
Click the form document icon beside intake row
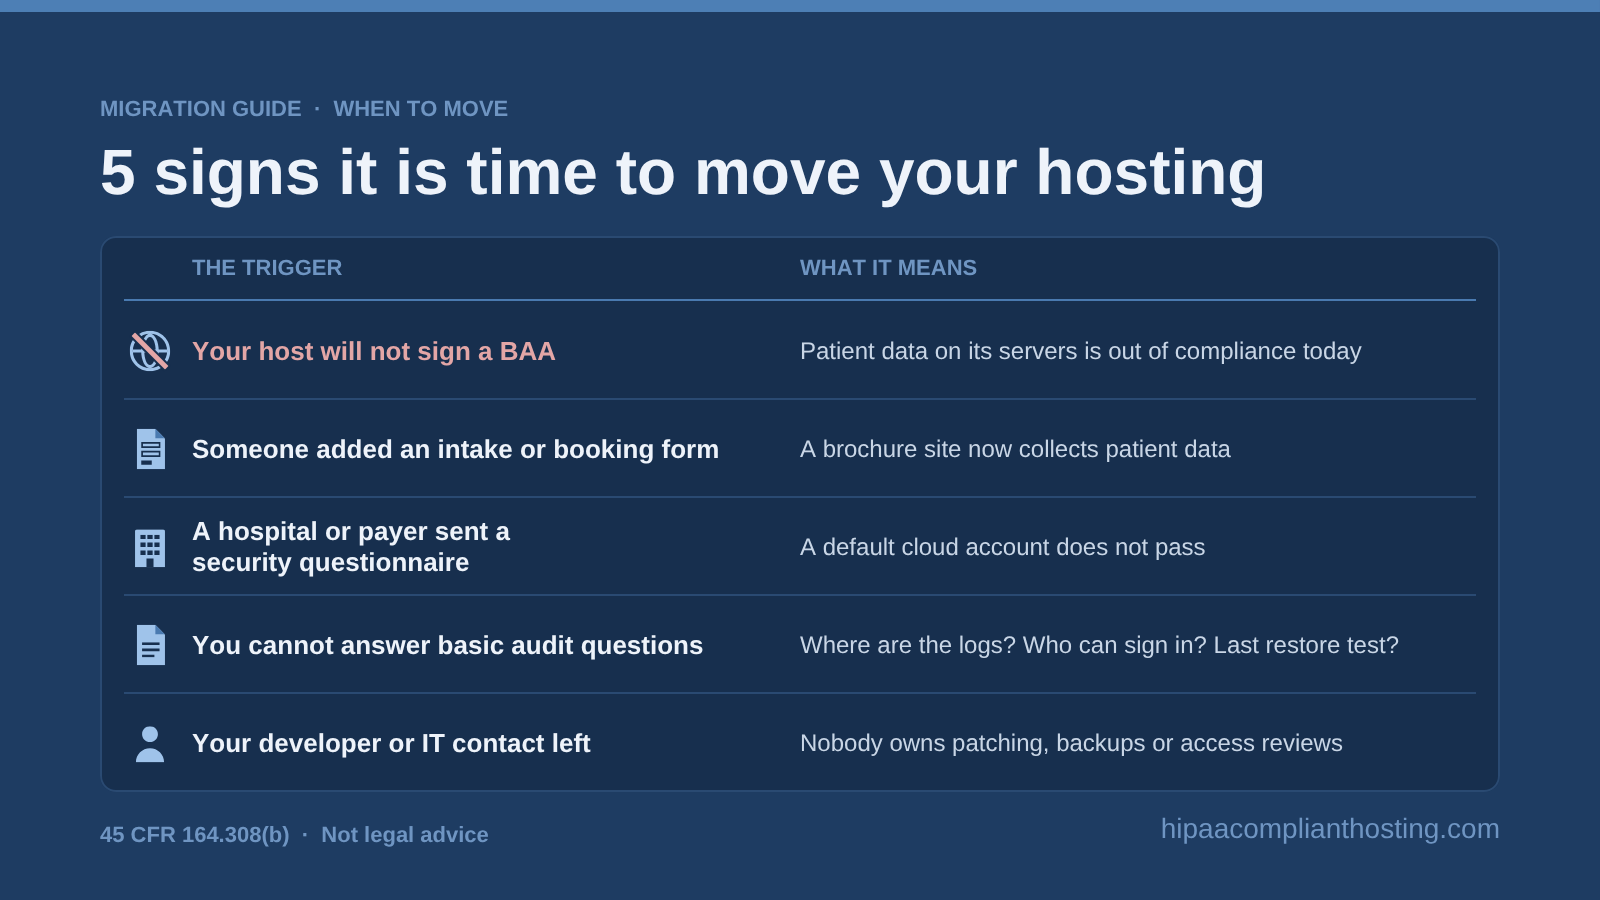150,449
